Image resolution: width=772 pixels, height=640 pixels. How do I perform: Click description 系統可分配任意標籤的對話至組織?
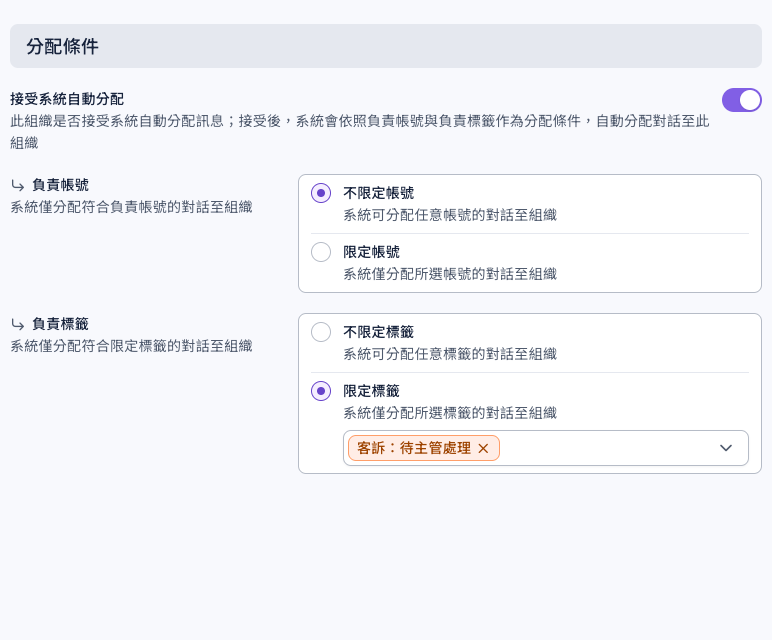tap(450, 354)
